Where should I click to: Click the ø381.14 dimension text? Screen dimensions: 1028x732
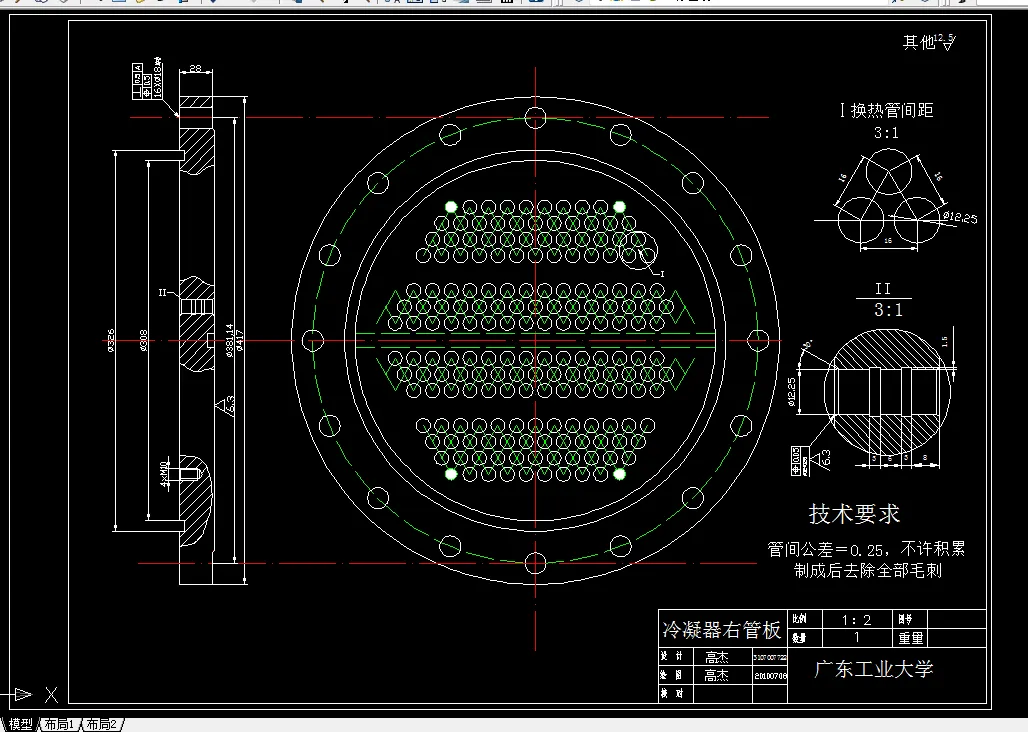(x=229, y=340)
